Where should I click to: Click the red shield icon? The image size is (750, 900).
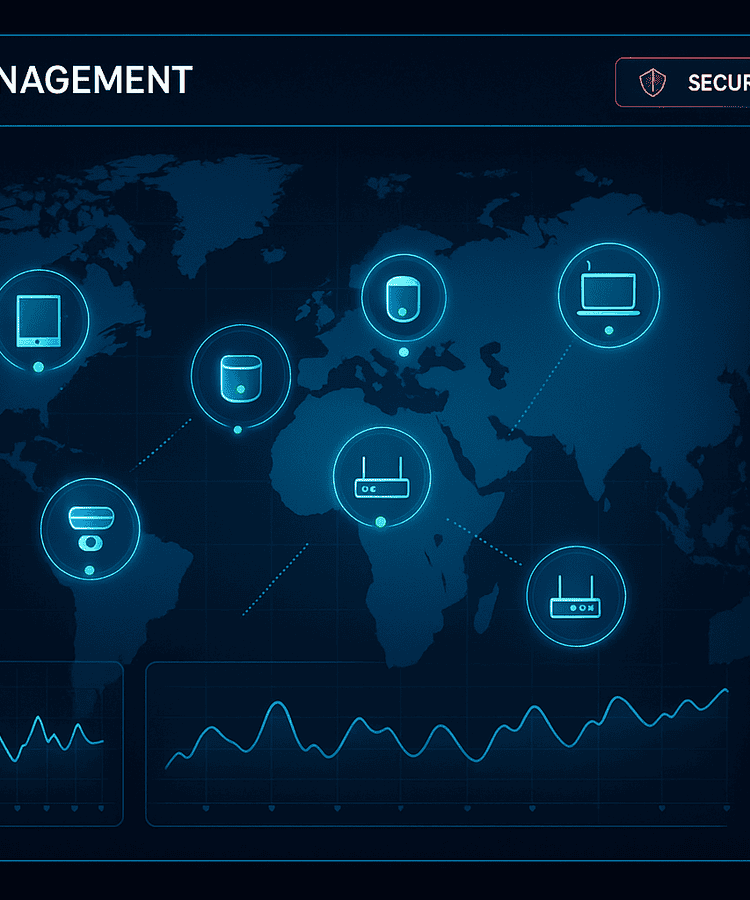click(x=651, y=82)
